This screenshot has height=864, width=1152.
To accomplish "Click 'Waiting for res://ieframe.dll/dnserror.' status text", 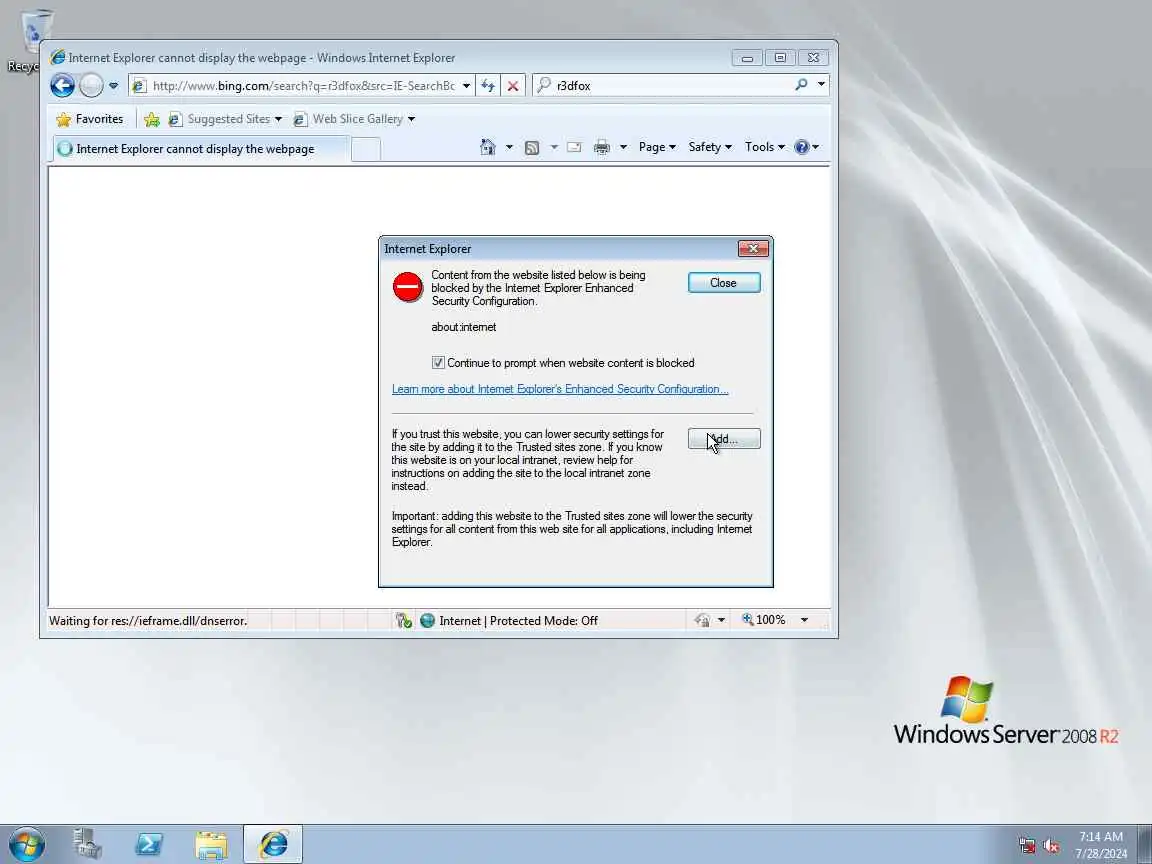I will tap(148, 621).
